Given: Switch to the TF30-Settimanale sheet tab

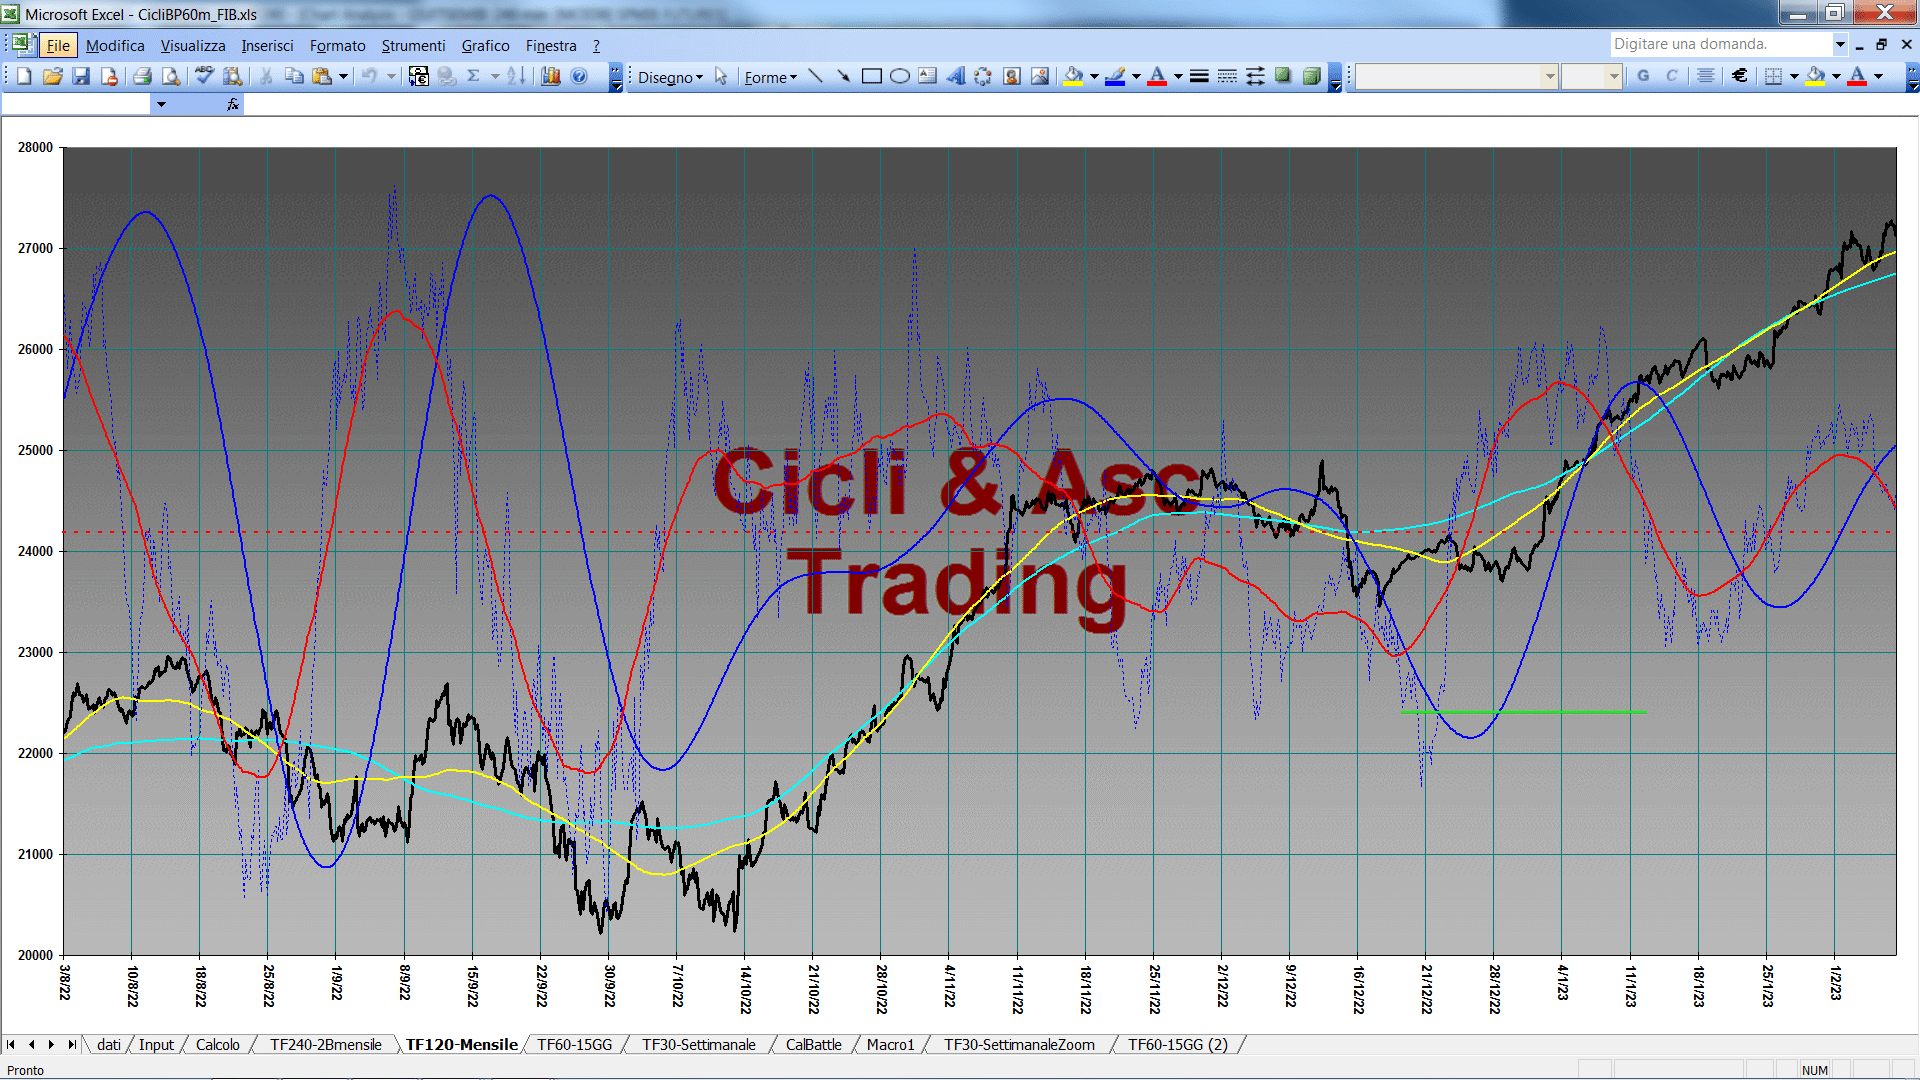Looking at the screenshot, I should pyautogui.click(x=698, y=1044).
